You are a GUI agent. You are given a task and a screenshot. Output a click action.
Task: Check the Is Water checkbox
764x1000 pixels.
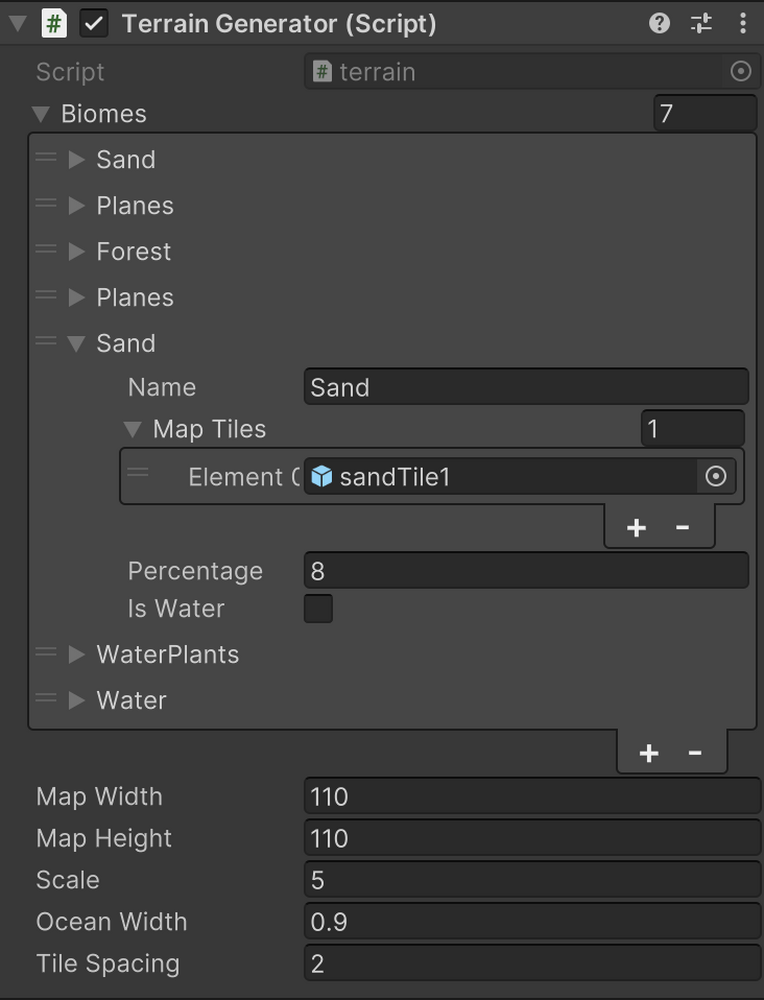coord(318,609)
